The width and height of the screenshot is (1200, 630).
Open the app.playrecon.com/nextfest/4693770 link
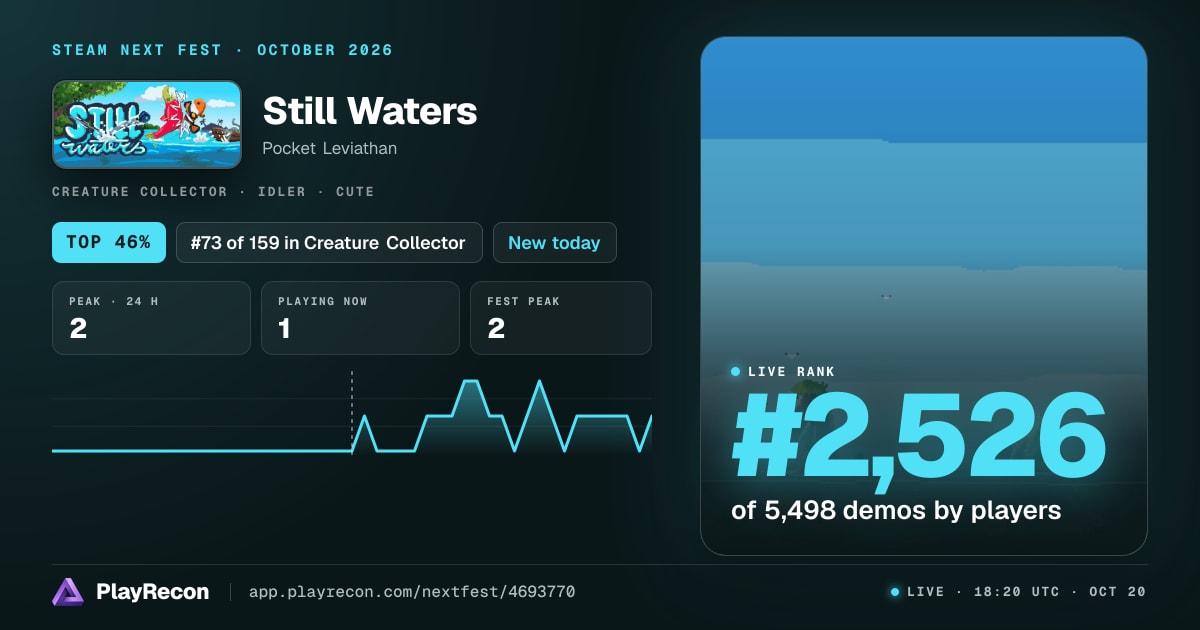pos(412,592)
